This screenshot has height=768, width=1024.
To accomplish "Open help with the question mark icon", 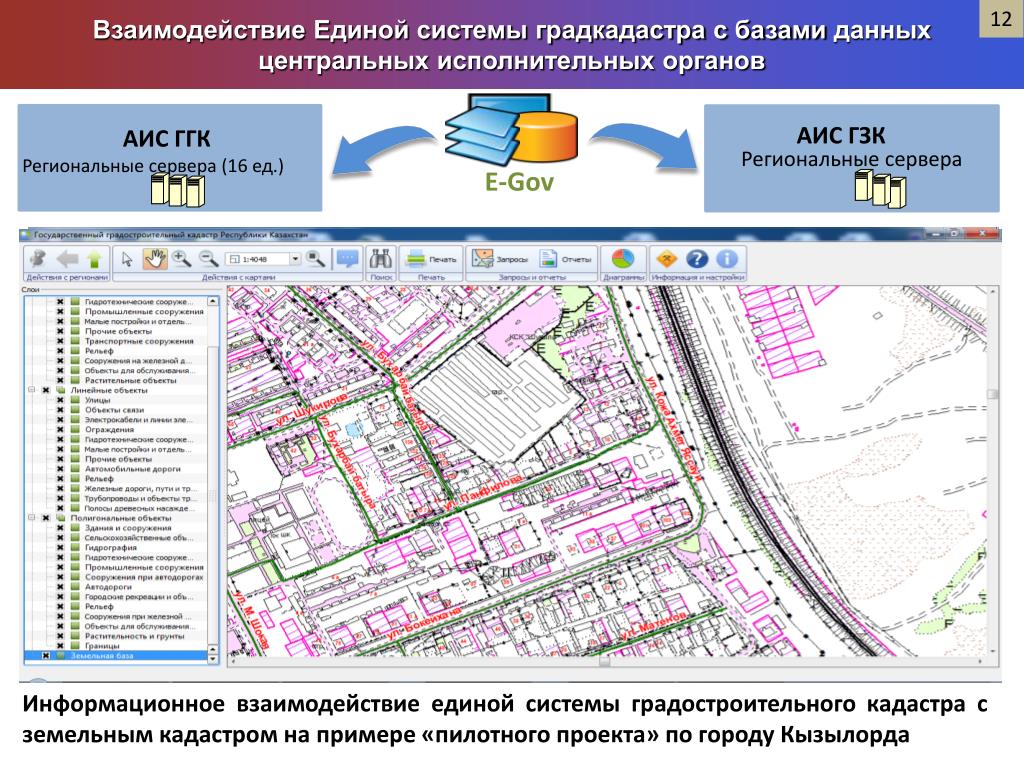I will [697, 259].
